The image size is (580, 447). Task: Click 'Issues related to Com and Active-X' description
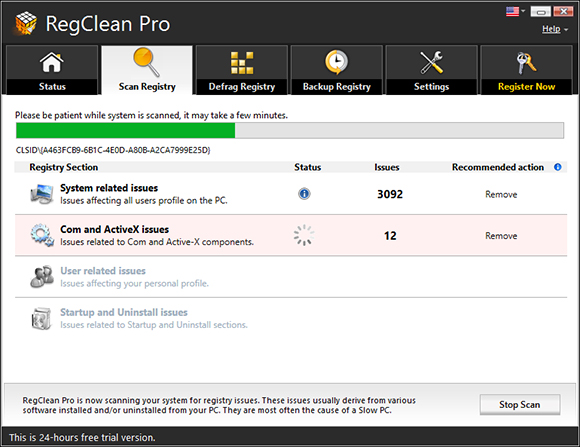point(157,242)
